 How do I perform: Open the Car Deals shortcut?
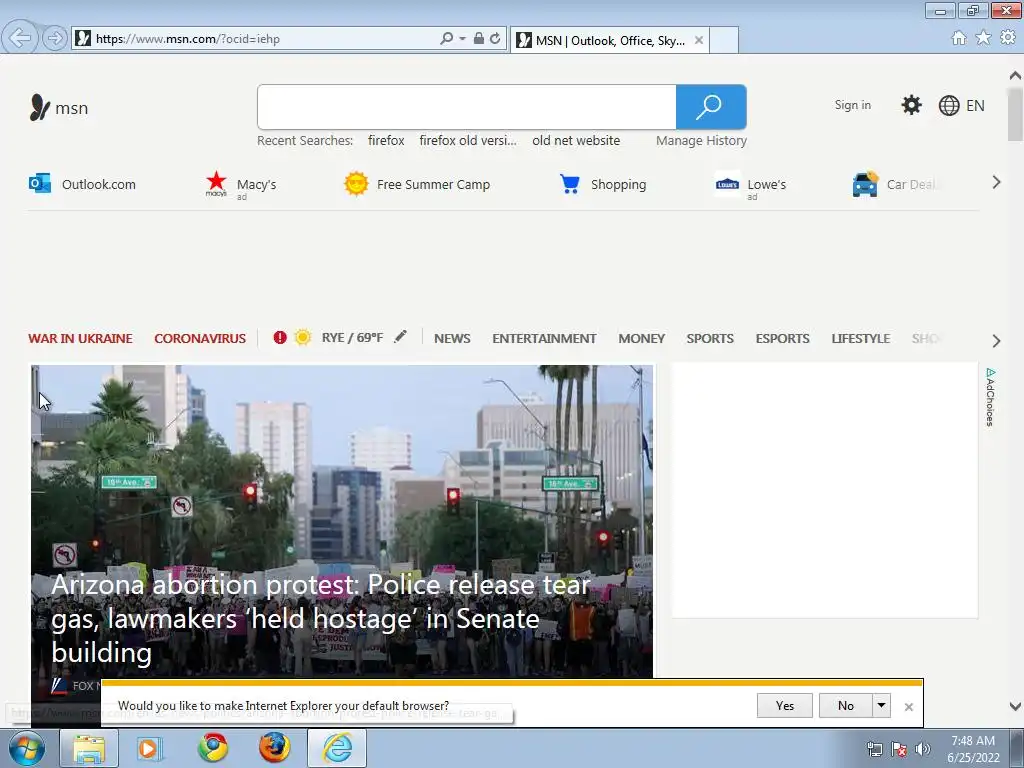point(895,184)
